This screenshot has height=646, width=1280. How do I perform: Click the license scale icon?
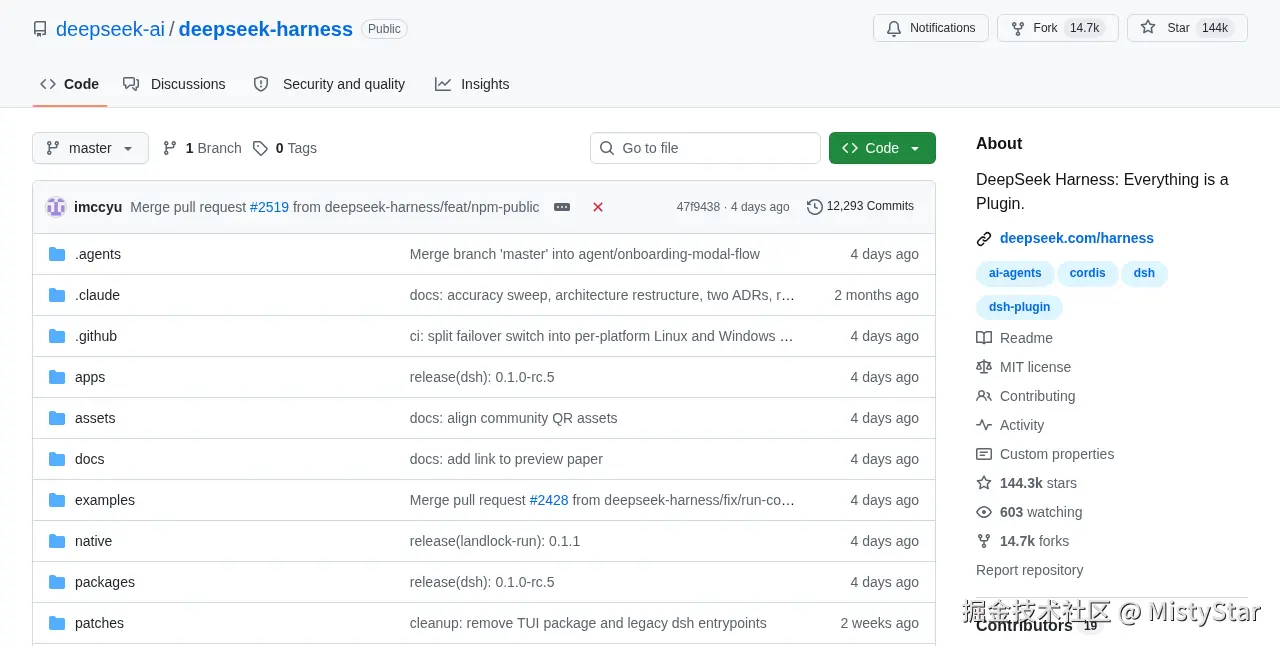[x=984, y=367]
